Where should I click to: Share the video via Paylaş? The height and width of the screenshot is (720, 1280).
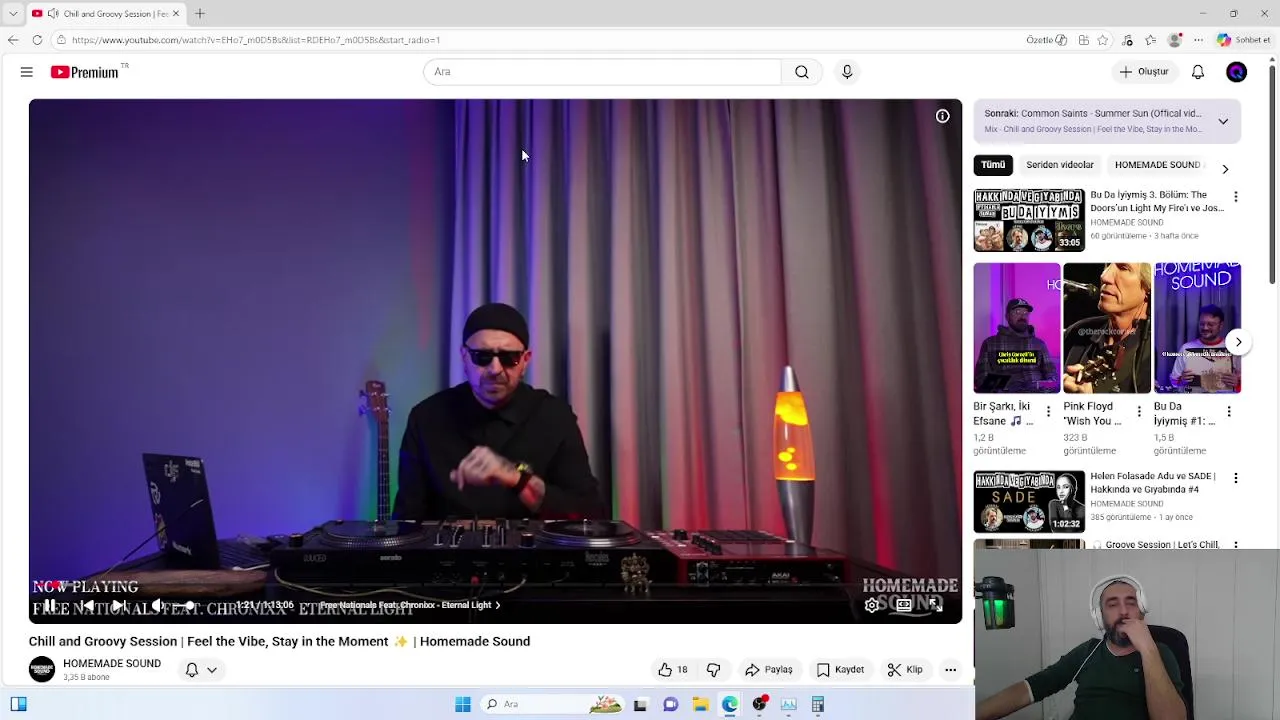(x=769, y=670)
